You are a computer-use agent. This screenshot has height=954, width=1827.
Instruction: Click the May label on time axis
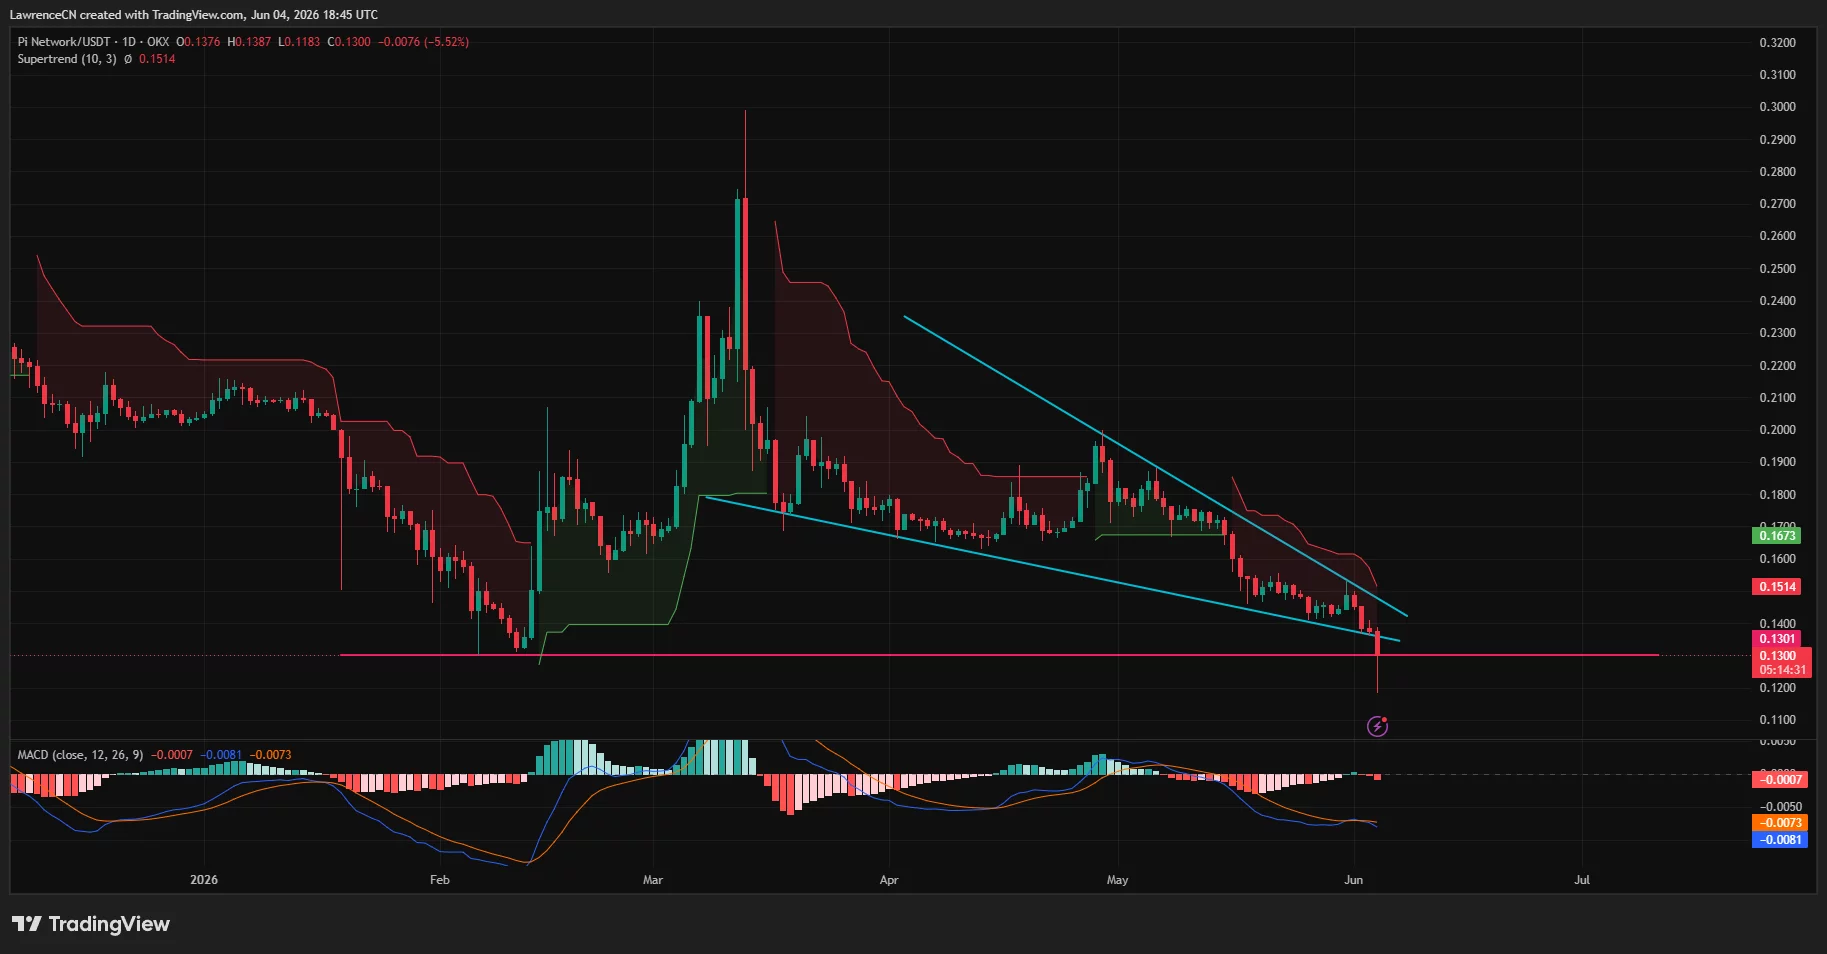point(1118,880)
